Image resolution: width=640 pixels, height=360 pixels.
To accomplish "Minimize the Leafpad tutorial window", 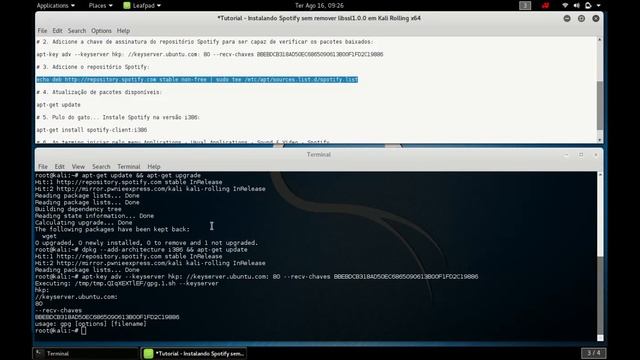I will (x=567, y=18).
